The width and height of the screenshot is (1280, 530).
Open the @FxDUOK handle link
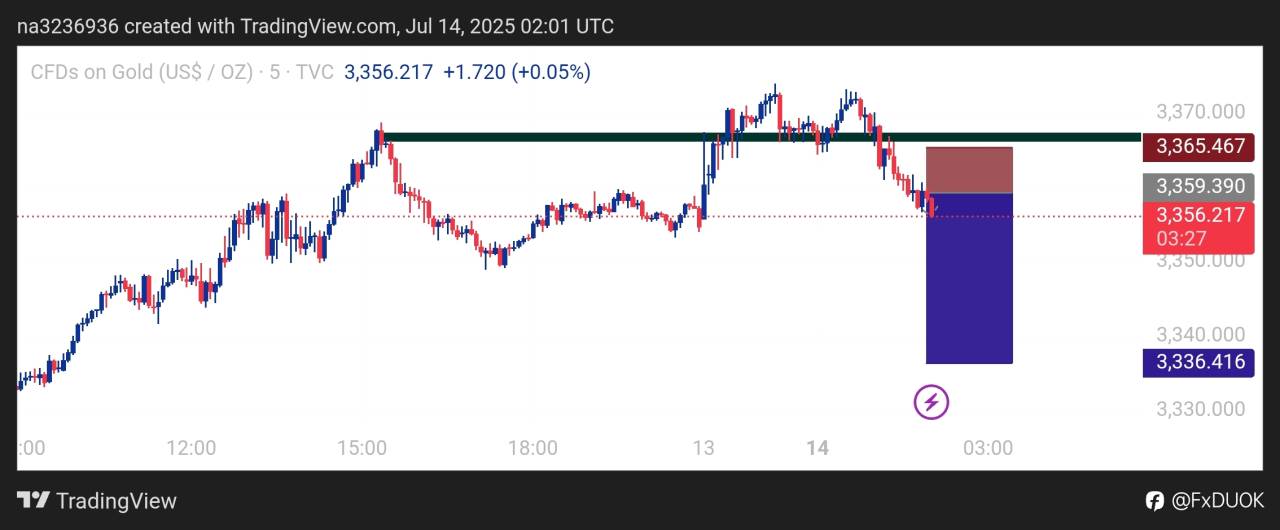click(x=1219, y=501)
